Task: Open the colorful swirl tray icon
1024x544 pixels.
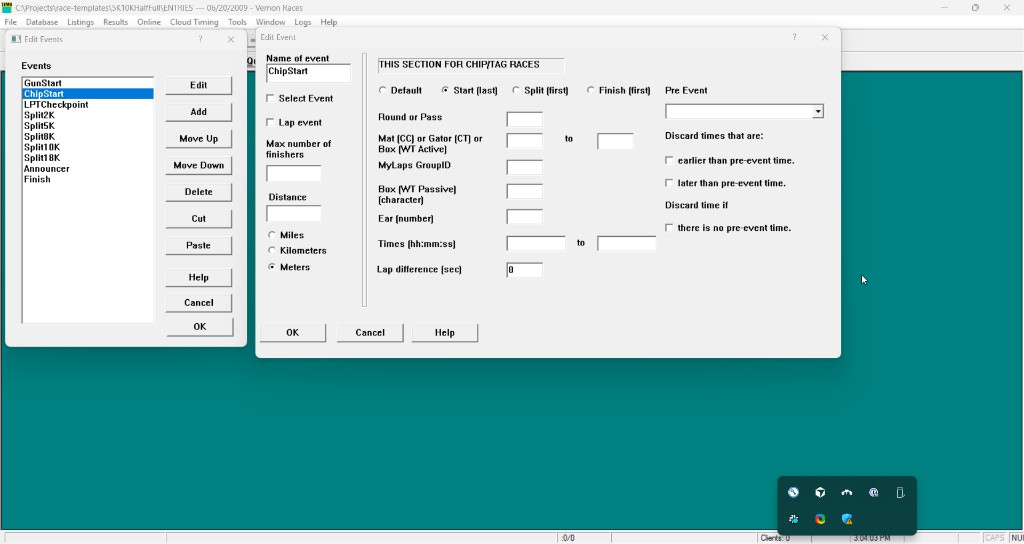Action: click(x=820, y=519)
